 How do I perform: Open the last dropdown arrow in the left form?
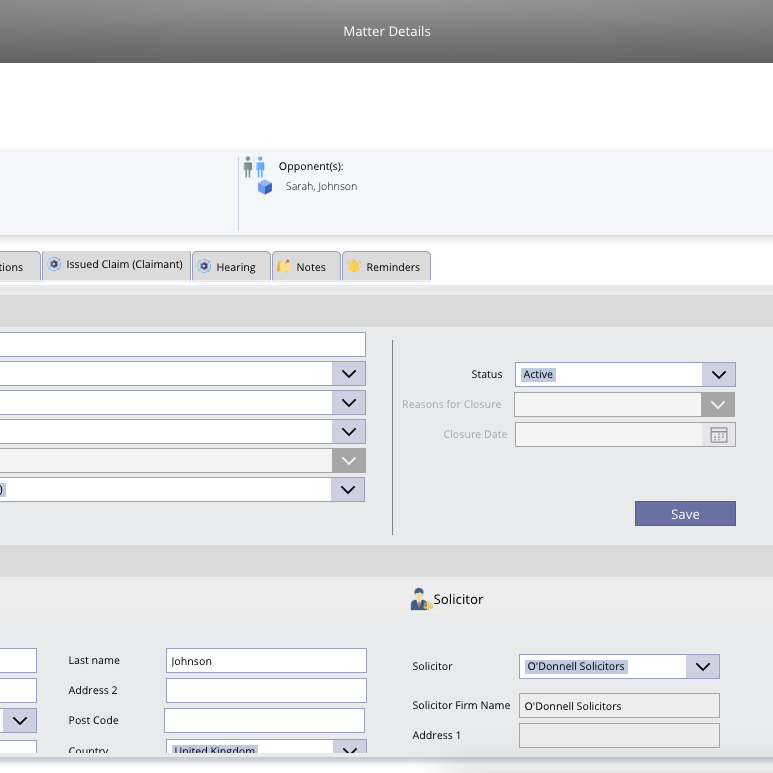click(x=348, y=490)
